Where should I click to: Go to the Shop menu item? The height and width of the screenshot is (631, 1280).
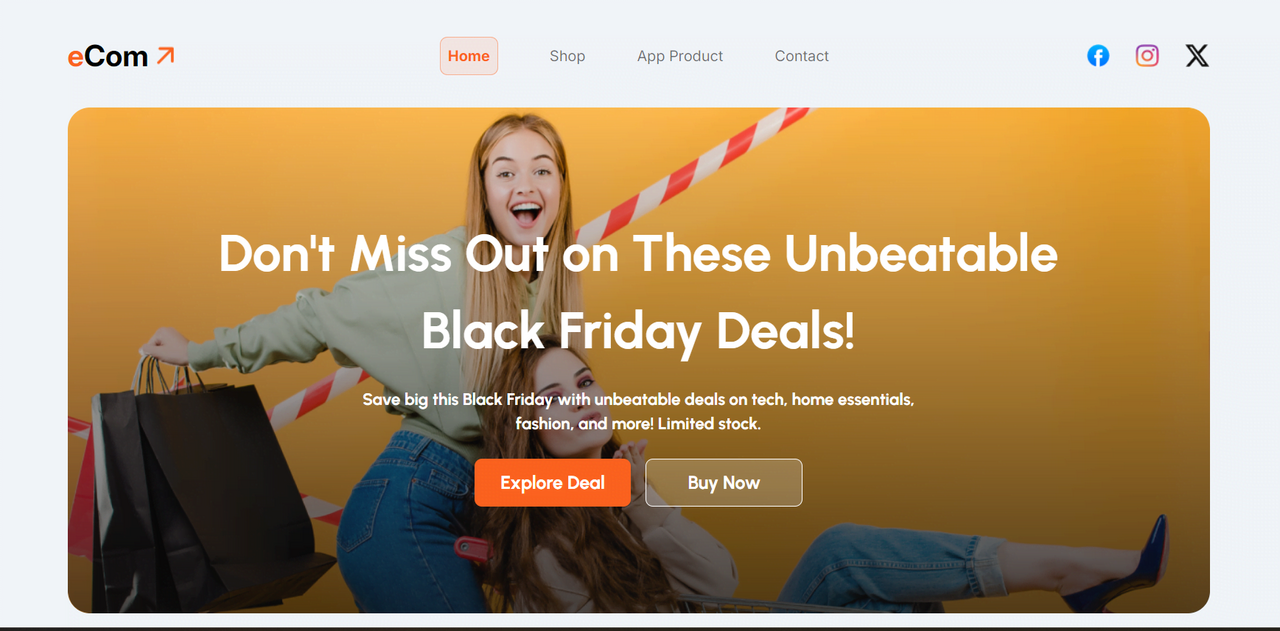567,56
